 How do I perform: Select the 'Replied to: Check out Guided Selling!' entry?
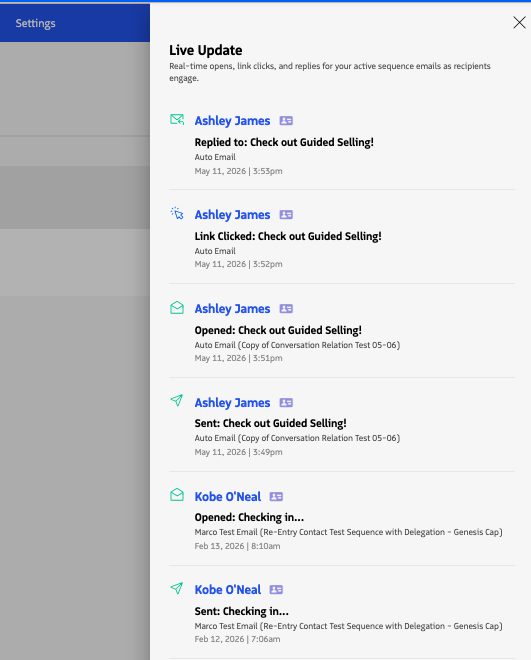coord(284,142)
